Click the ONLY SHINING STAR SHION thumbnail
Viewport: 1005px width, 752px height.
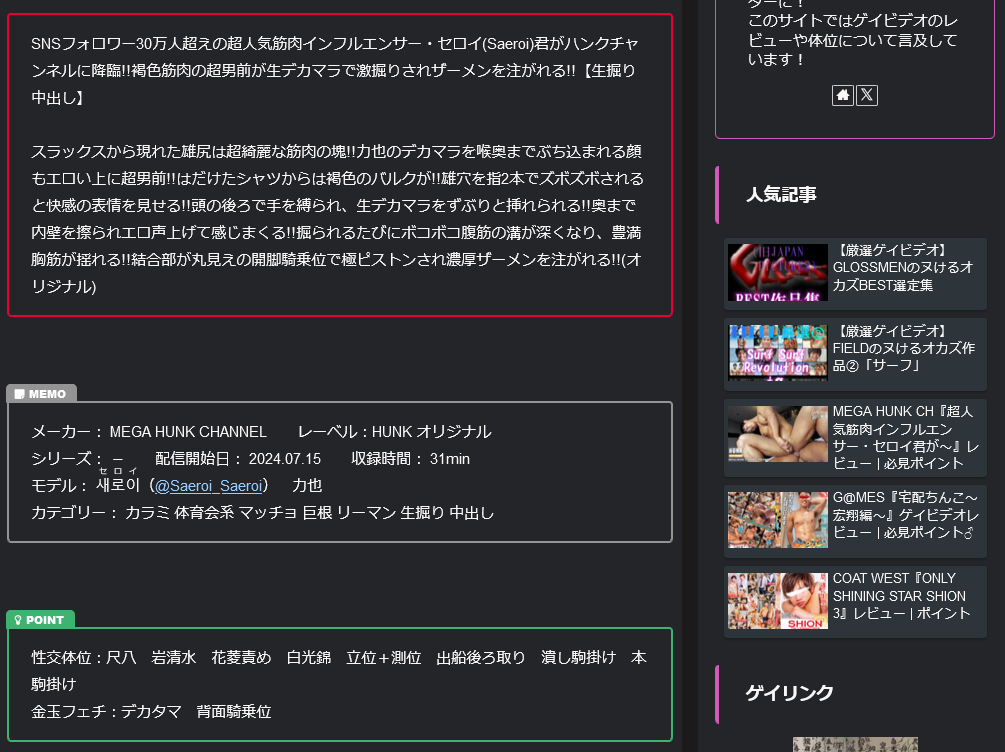(x=777, y=601)
